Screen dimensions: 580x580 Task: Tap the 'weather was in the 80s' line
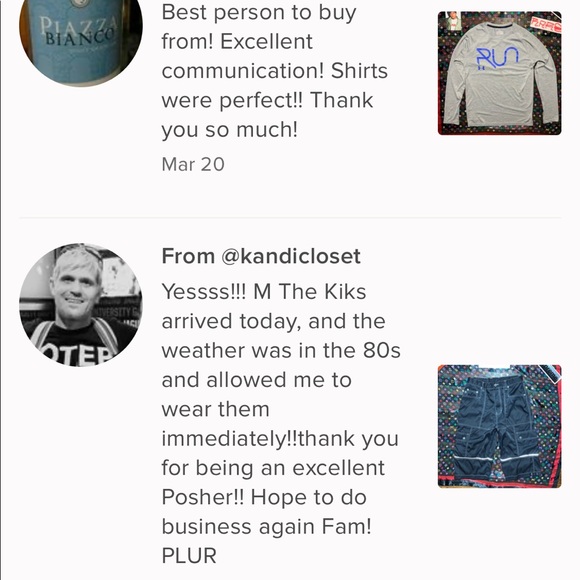click(x=281, y=350)
